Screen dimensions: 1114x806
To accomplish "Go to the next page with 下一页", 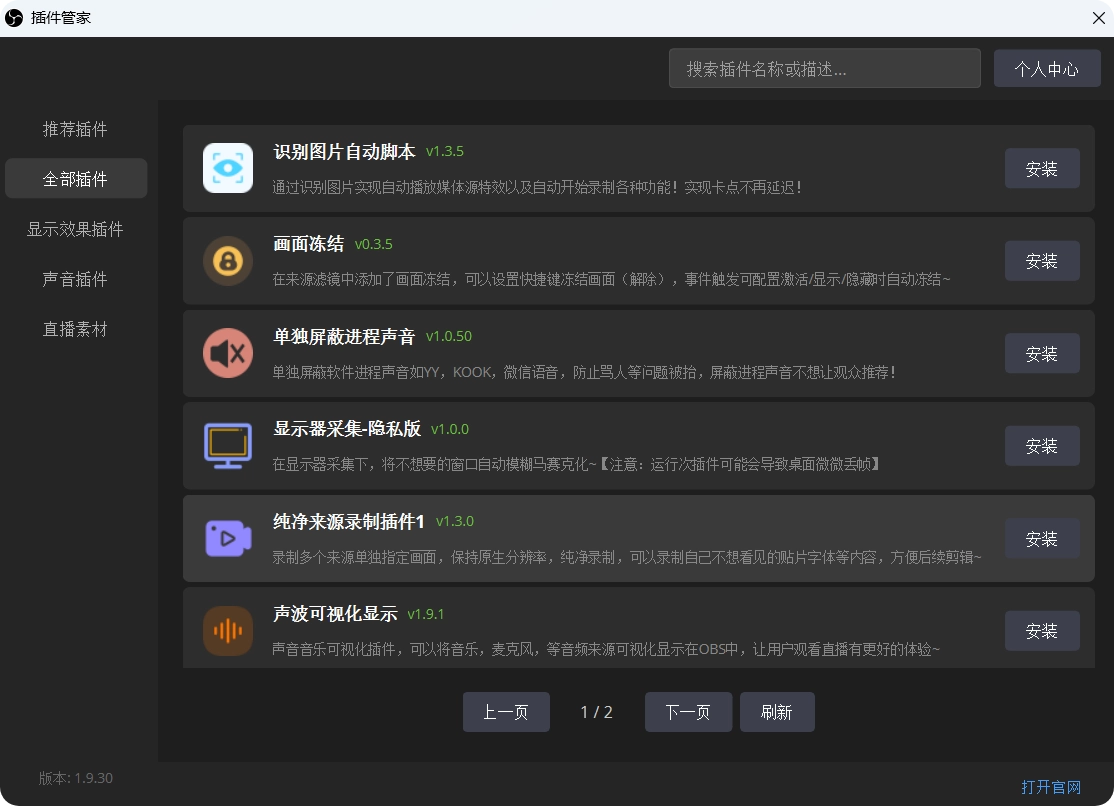I will click(x=688, y=711).
